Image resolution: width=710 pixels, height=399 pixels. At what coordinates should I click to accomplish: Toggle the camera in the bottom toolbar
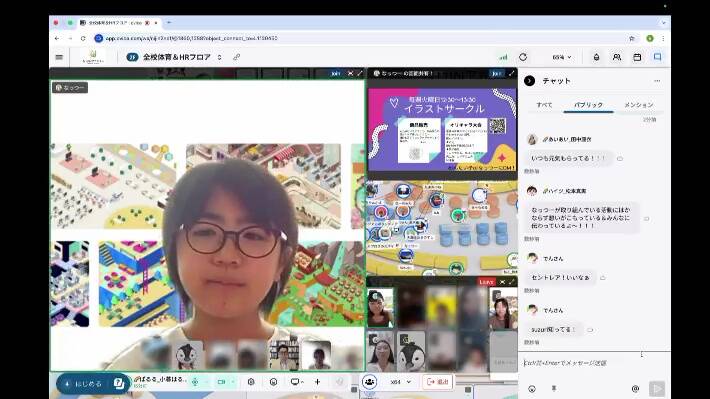pos(221,382)
